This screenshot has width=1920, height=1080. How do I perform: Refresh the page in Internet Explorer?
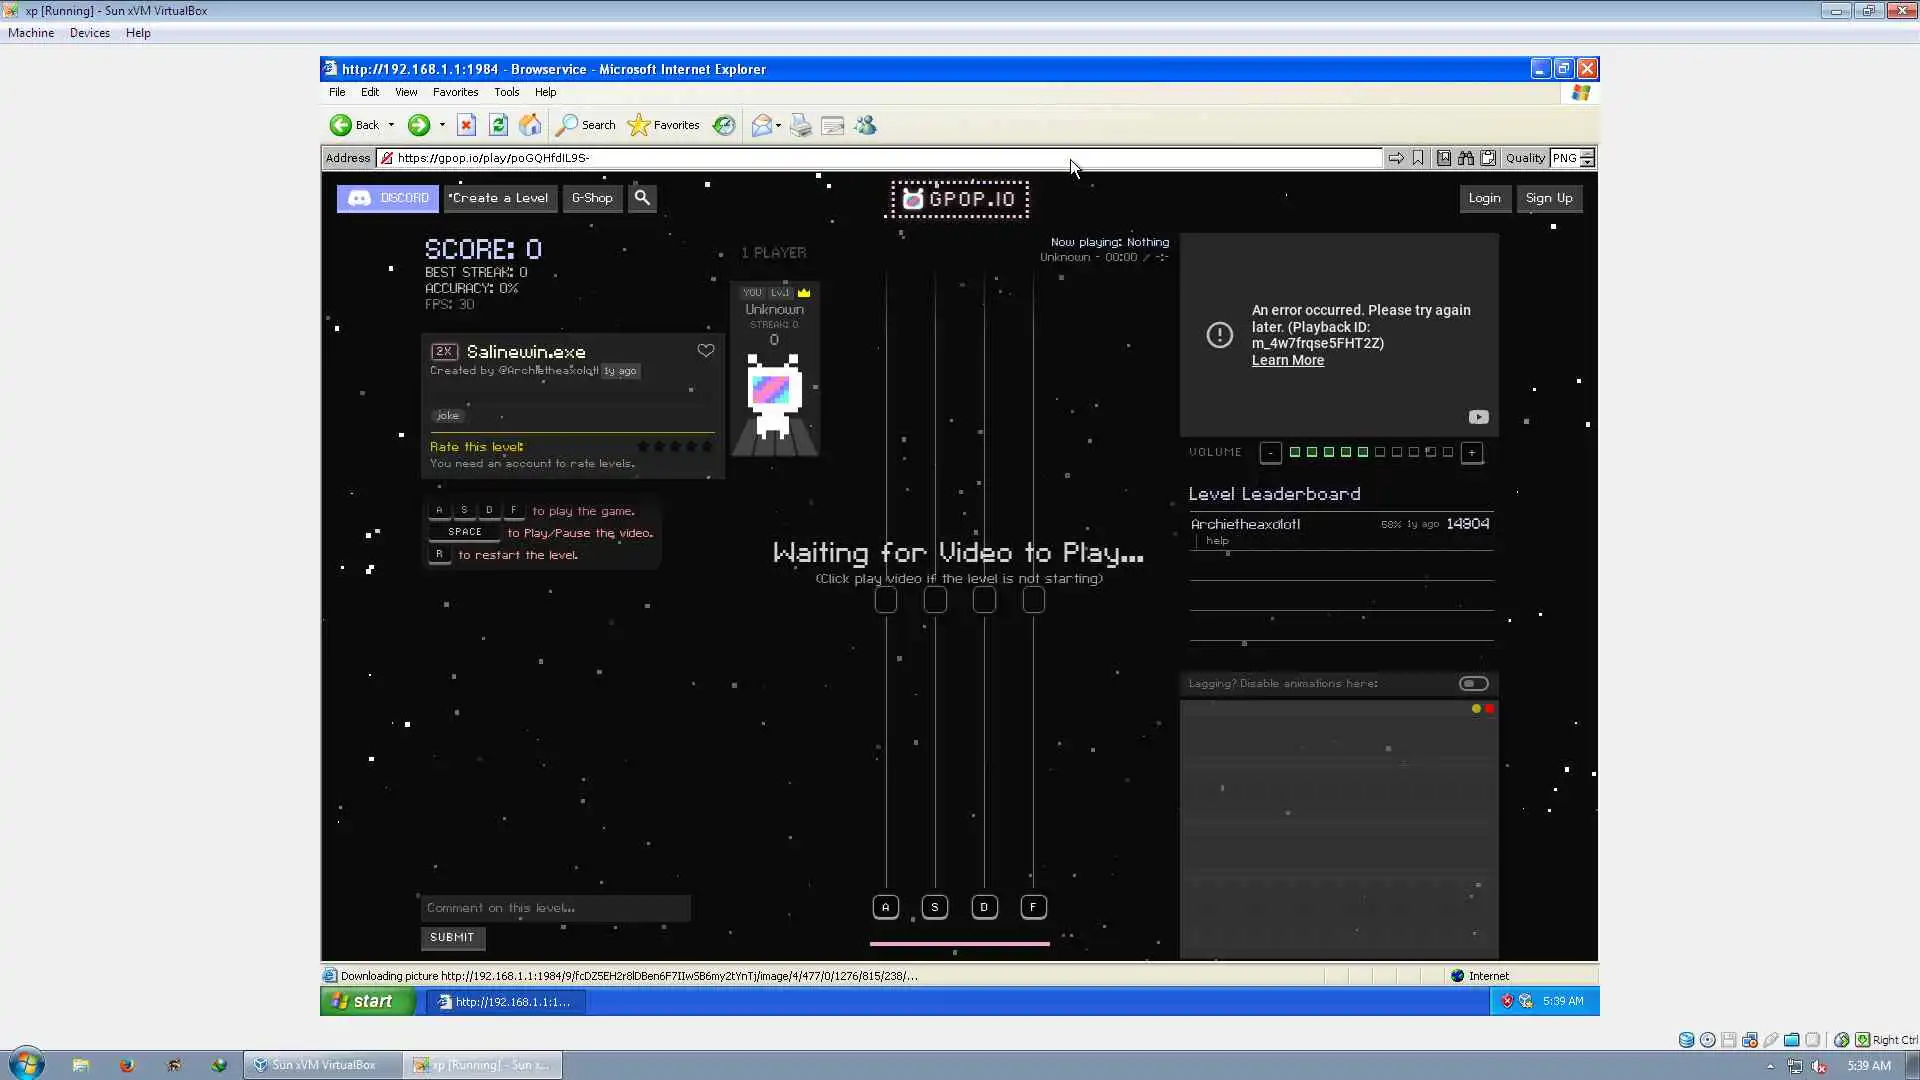click(498, 125)
